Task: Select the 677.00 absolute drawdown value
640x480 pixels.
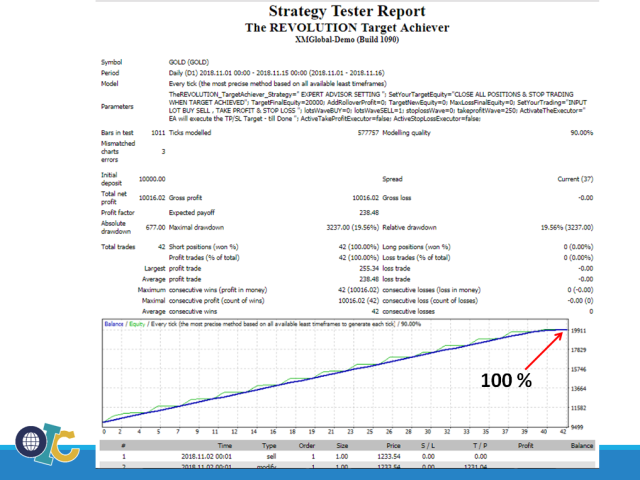Action: click(156, 227)
